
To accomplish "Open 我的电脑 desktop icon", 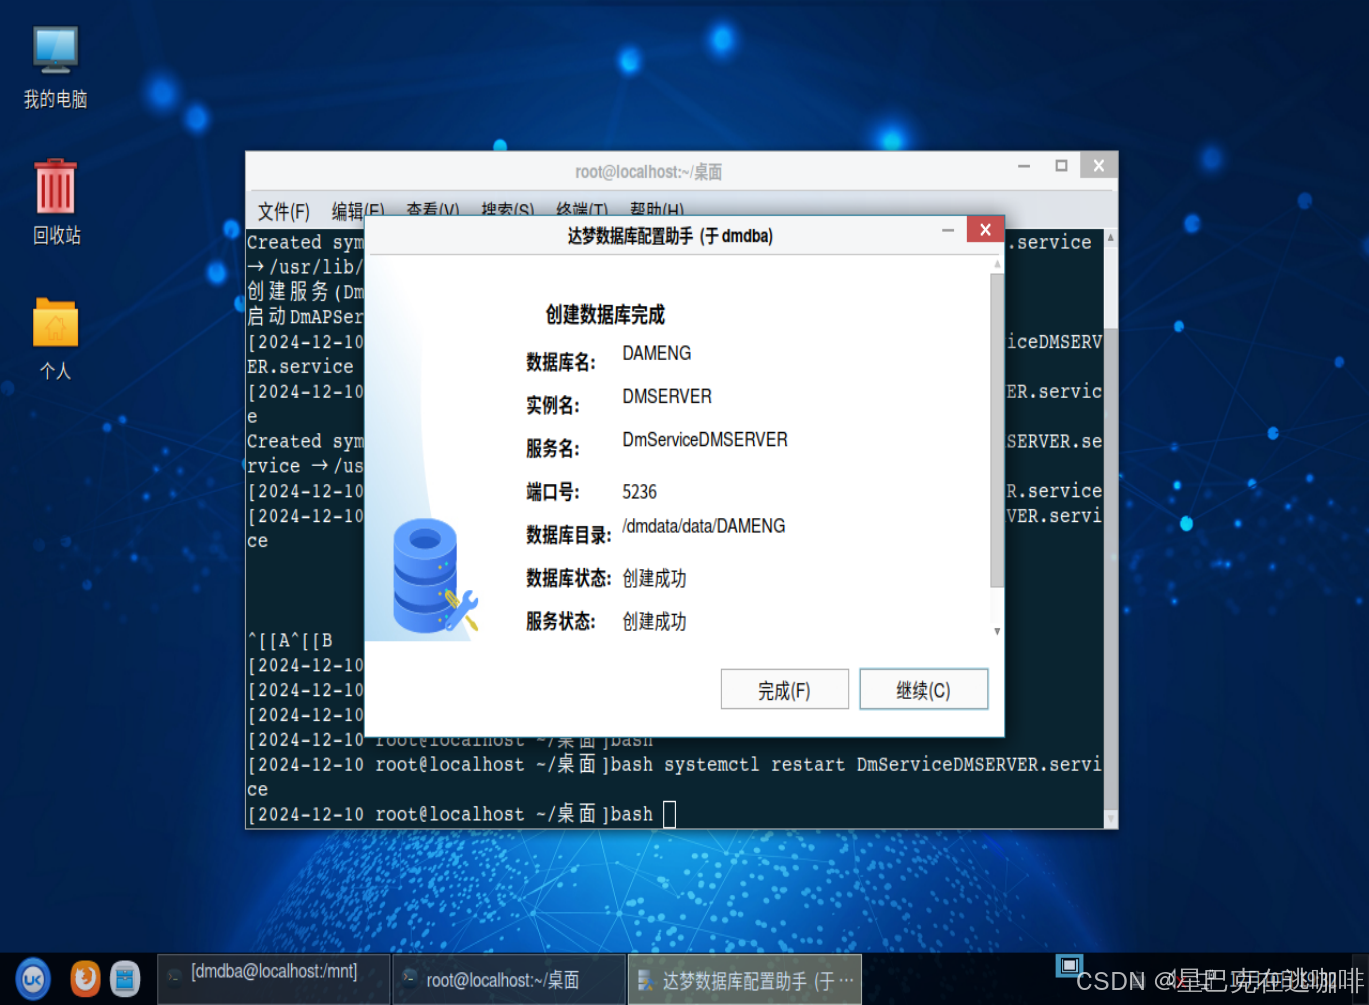I will [55, 68].
